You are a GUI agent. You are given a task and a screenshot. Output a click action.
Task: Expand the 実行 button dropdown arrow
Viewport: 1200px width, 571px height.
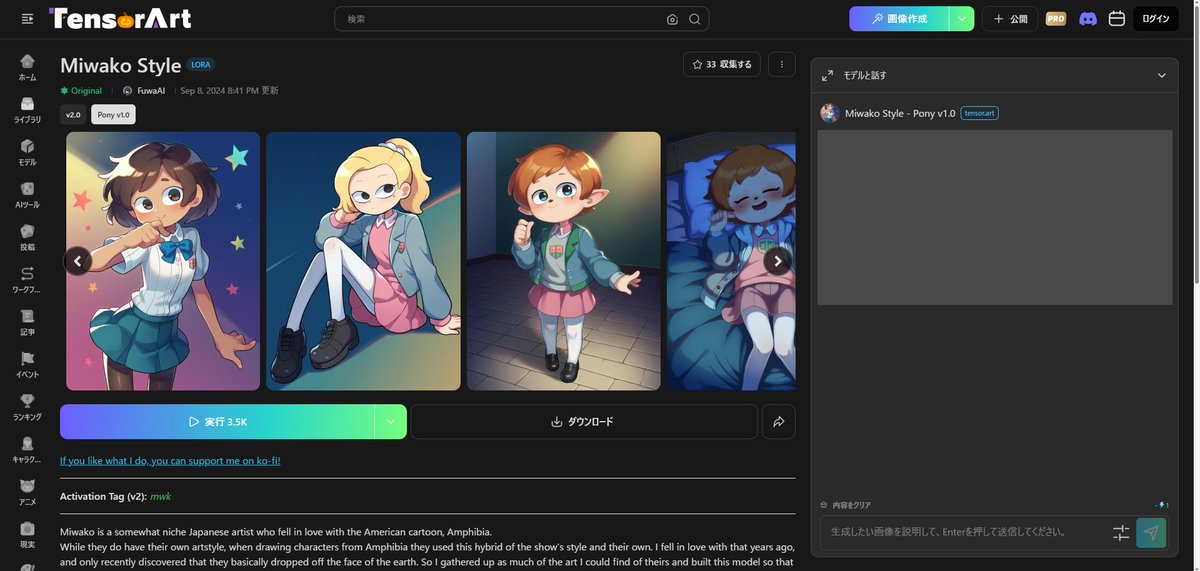[x=391, y=422]
